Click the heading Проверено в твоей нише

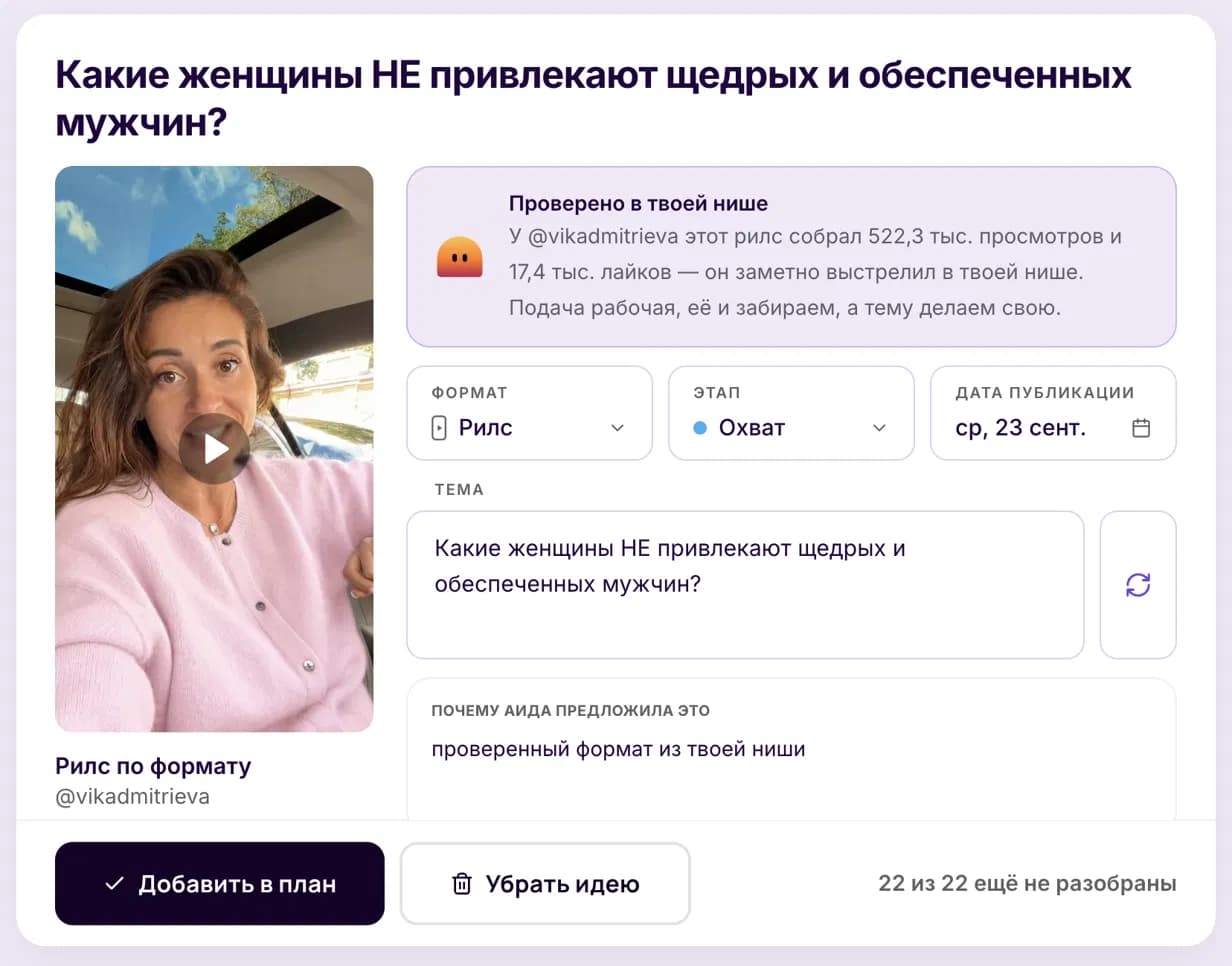638,204
